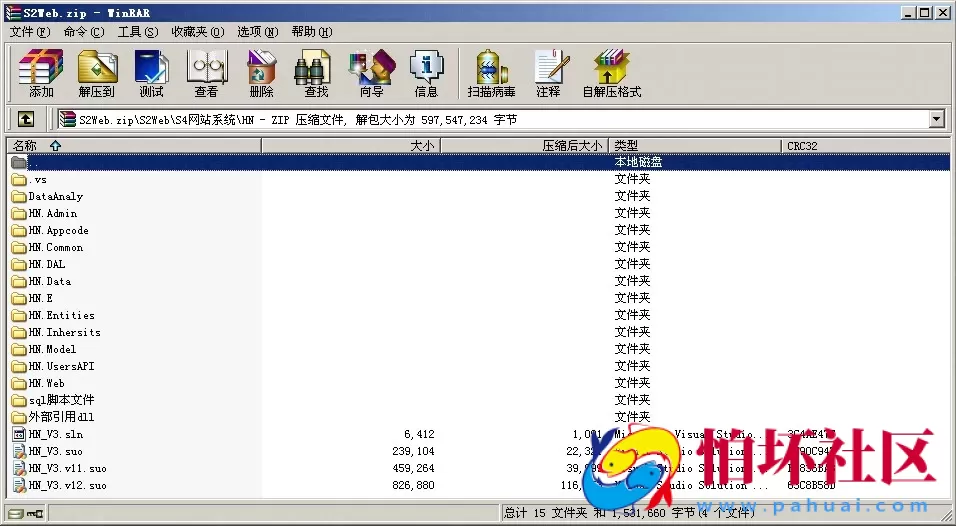Click the 239,104 size value

click(x=413, y=452)
